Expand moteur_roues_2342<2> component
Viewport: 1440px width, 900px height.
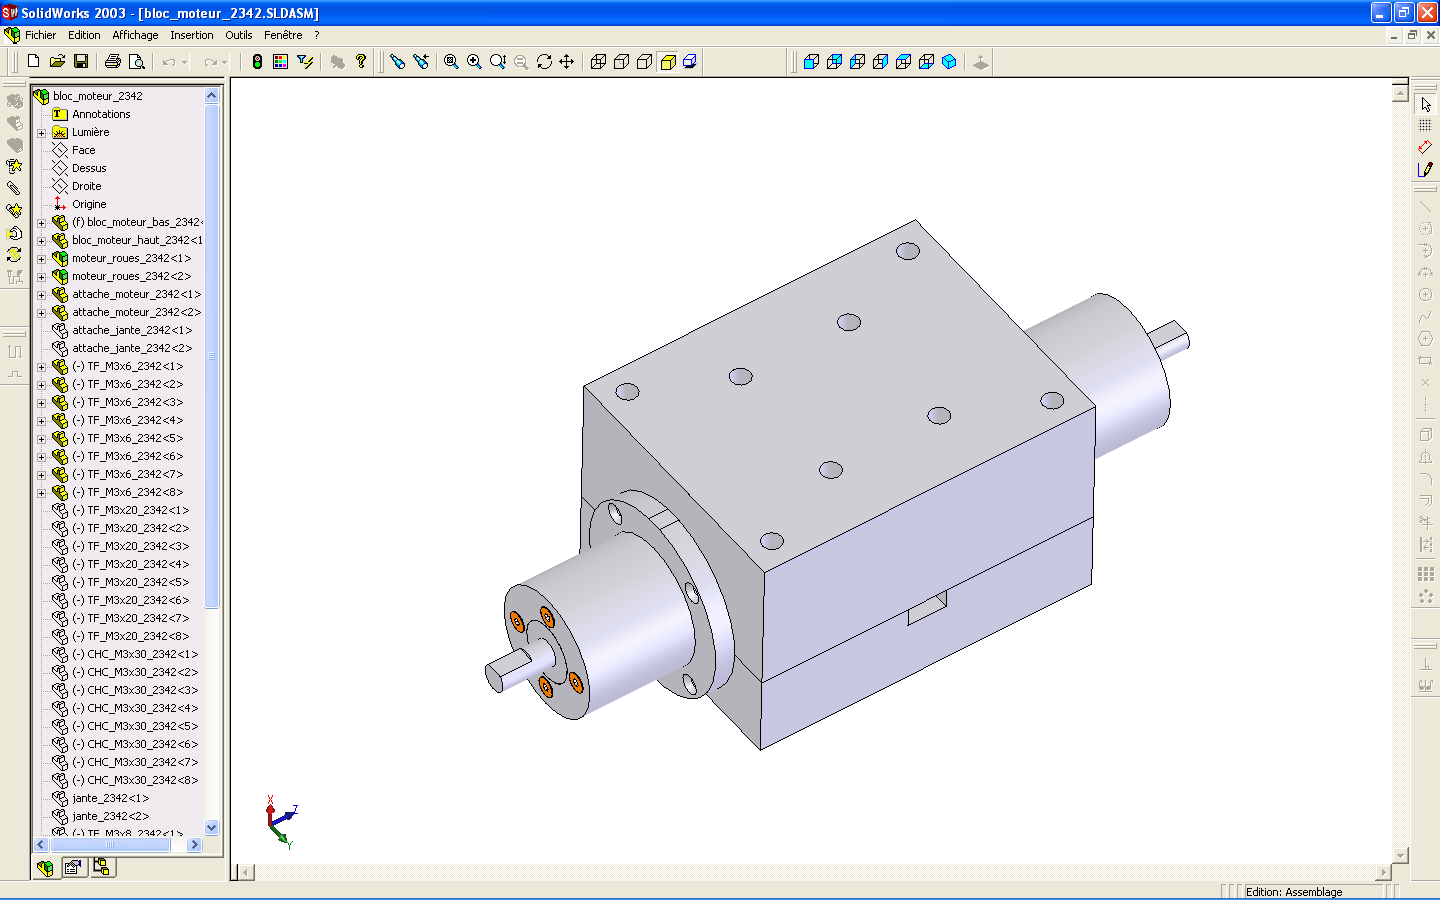(x=42, y=277)
